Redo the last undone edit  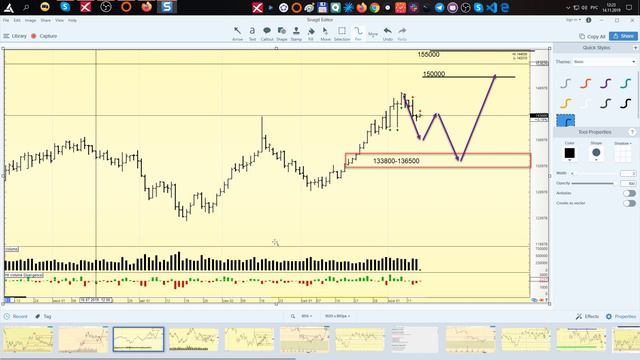click(x=402, y=33)
